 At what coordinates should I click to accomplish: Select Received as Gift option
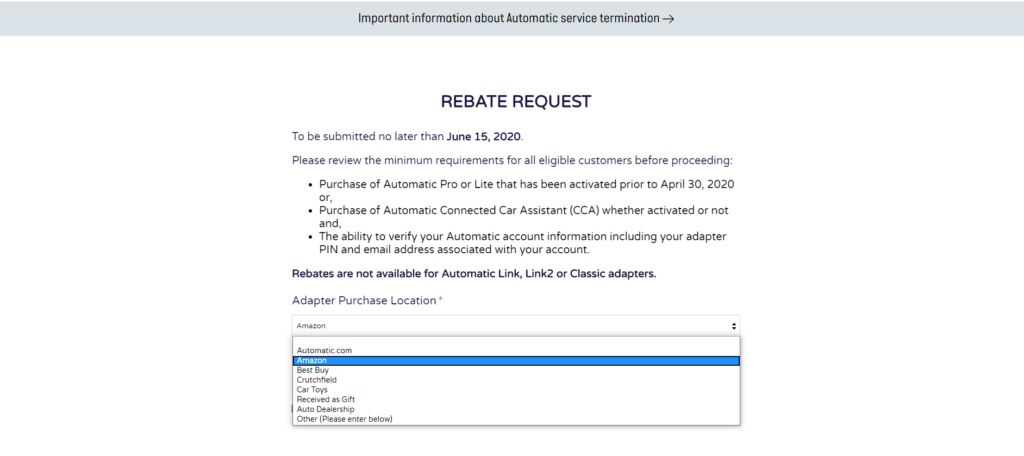click(516, 399)
